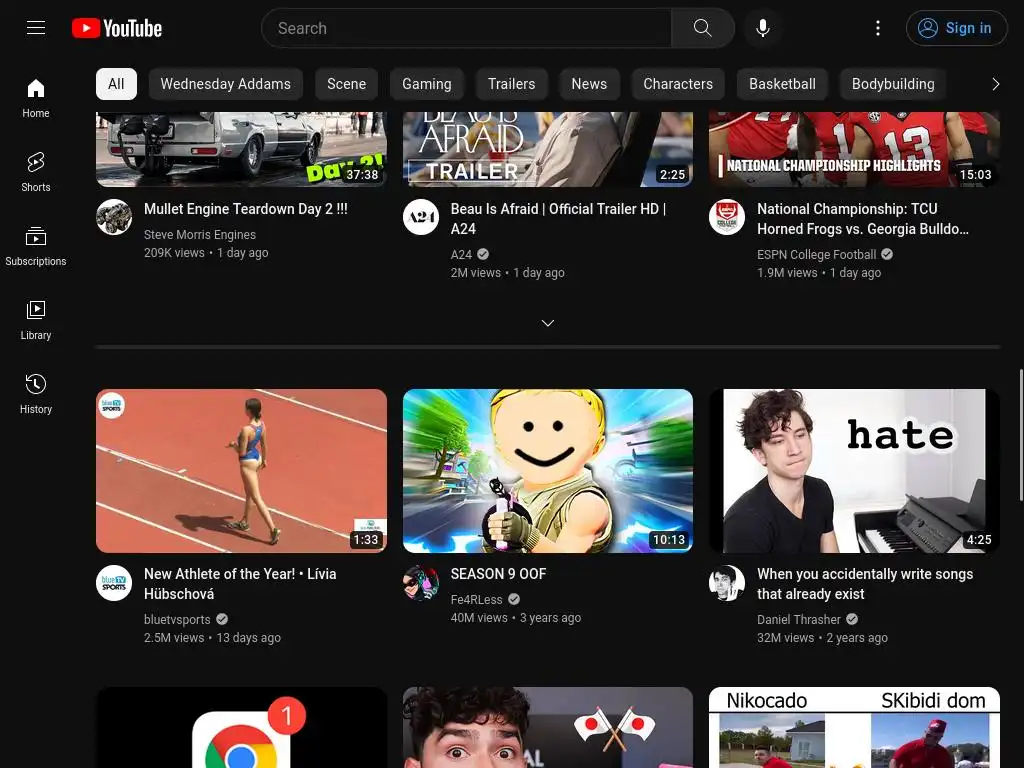
Task: Select the Trailers filter chip
Action: pos(511,84)
